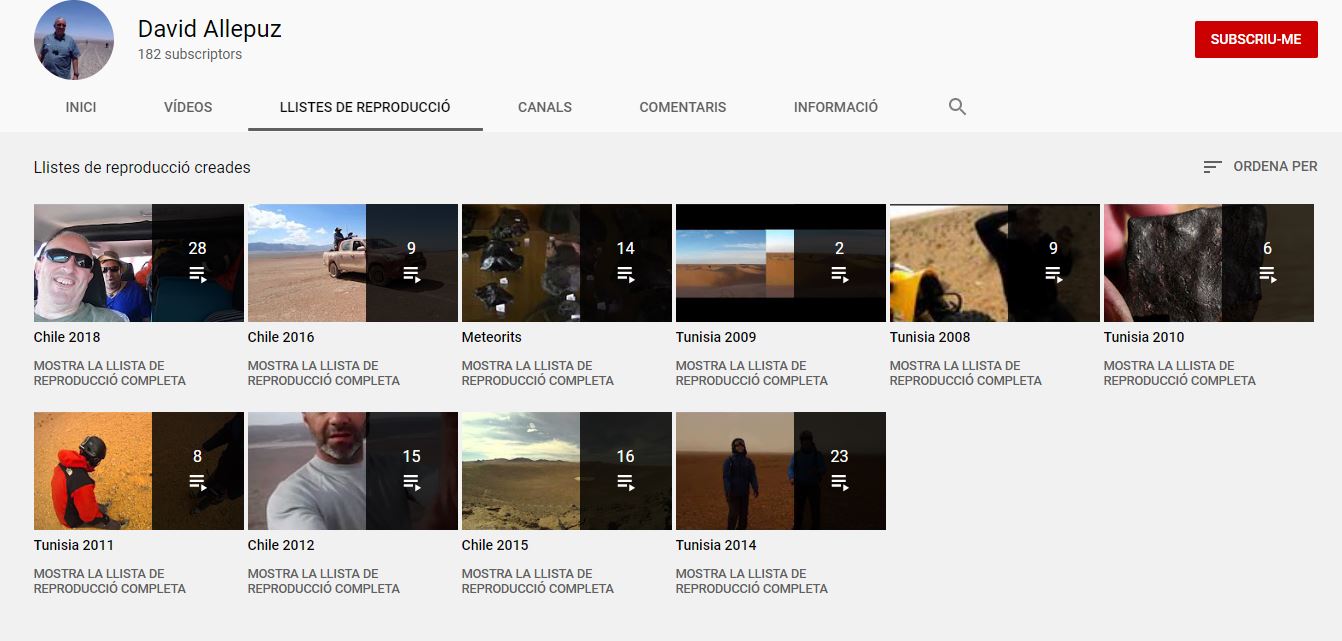Click playlist icon on Chile 2012 thumbnail
Screen dimensions: 1342x641
411,481
